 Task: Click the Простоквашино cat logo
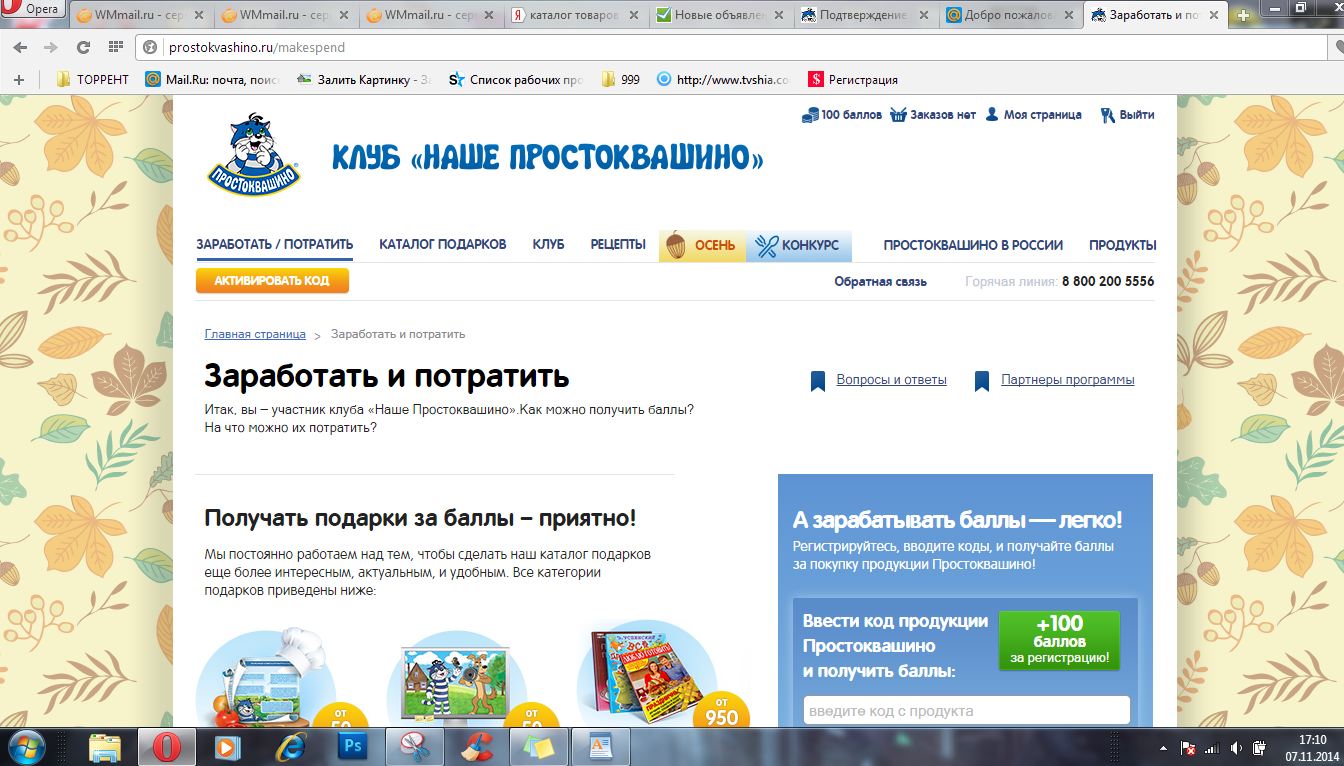pyautogui.click(x=254, y=152)
